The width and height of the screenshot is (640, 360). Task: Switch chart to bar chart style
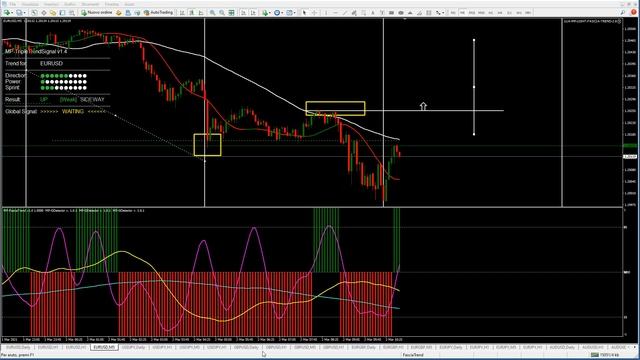pyautogui.click(x=182, y=13)
